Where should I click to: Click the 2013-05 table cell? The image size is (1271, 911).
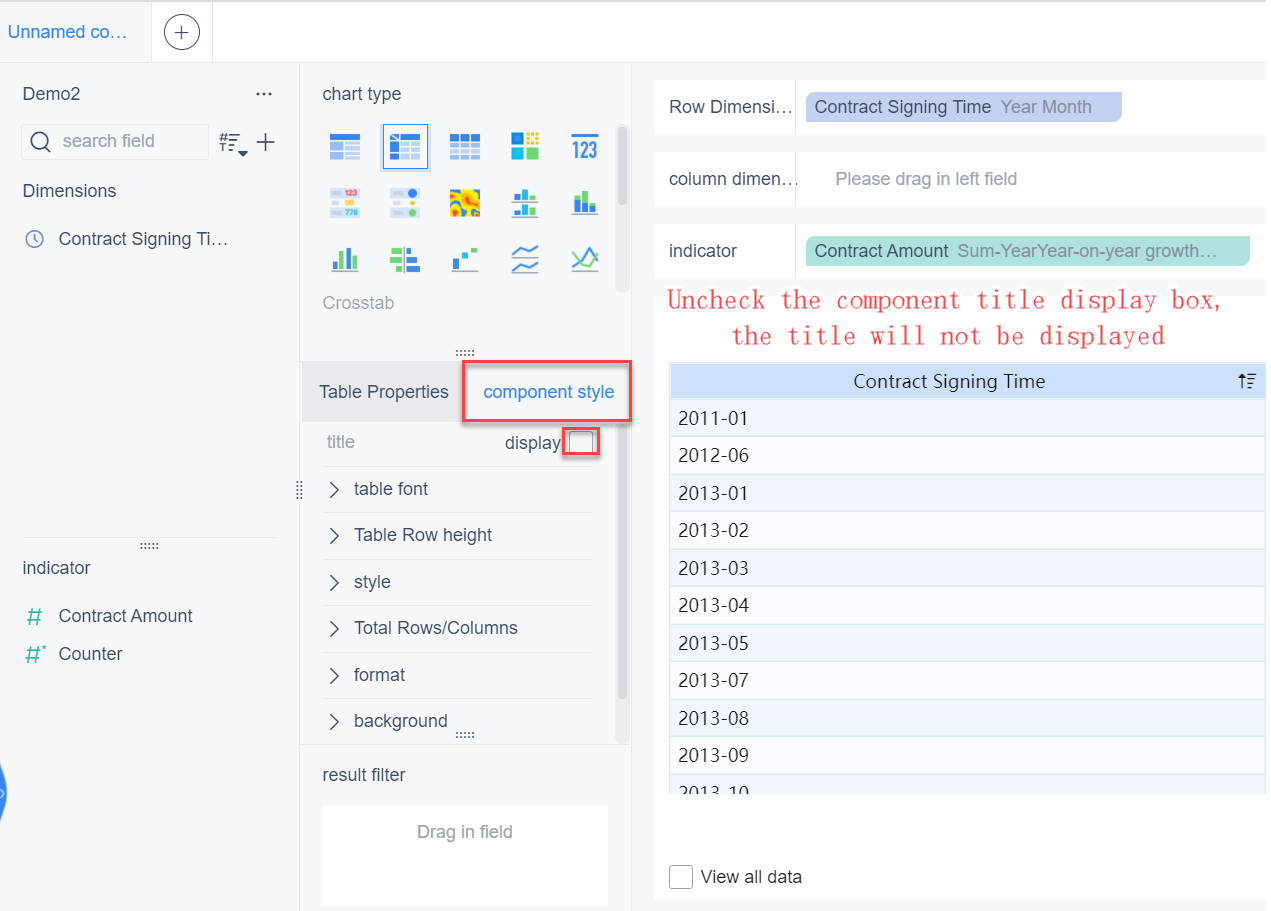pyautogui.click(x=967, y=643)
